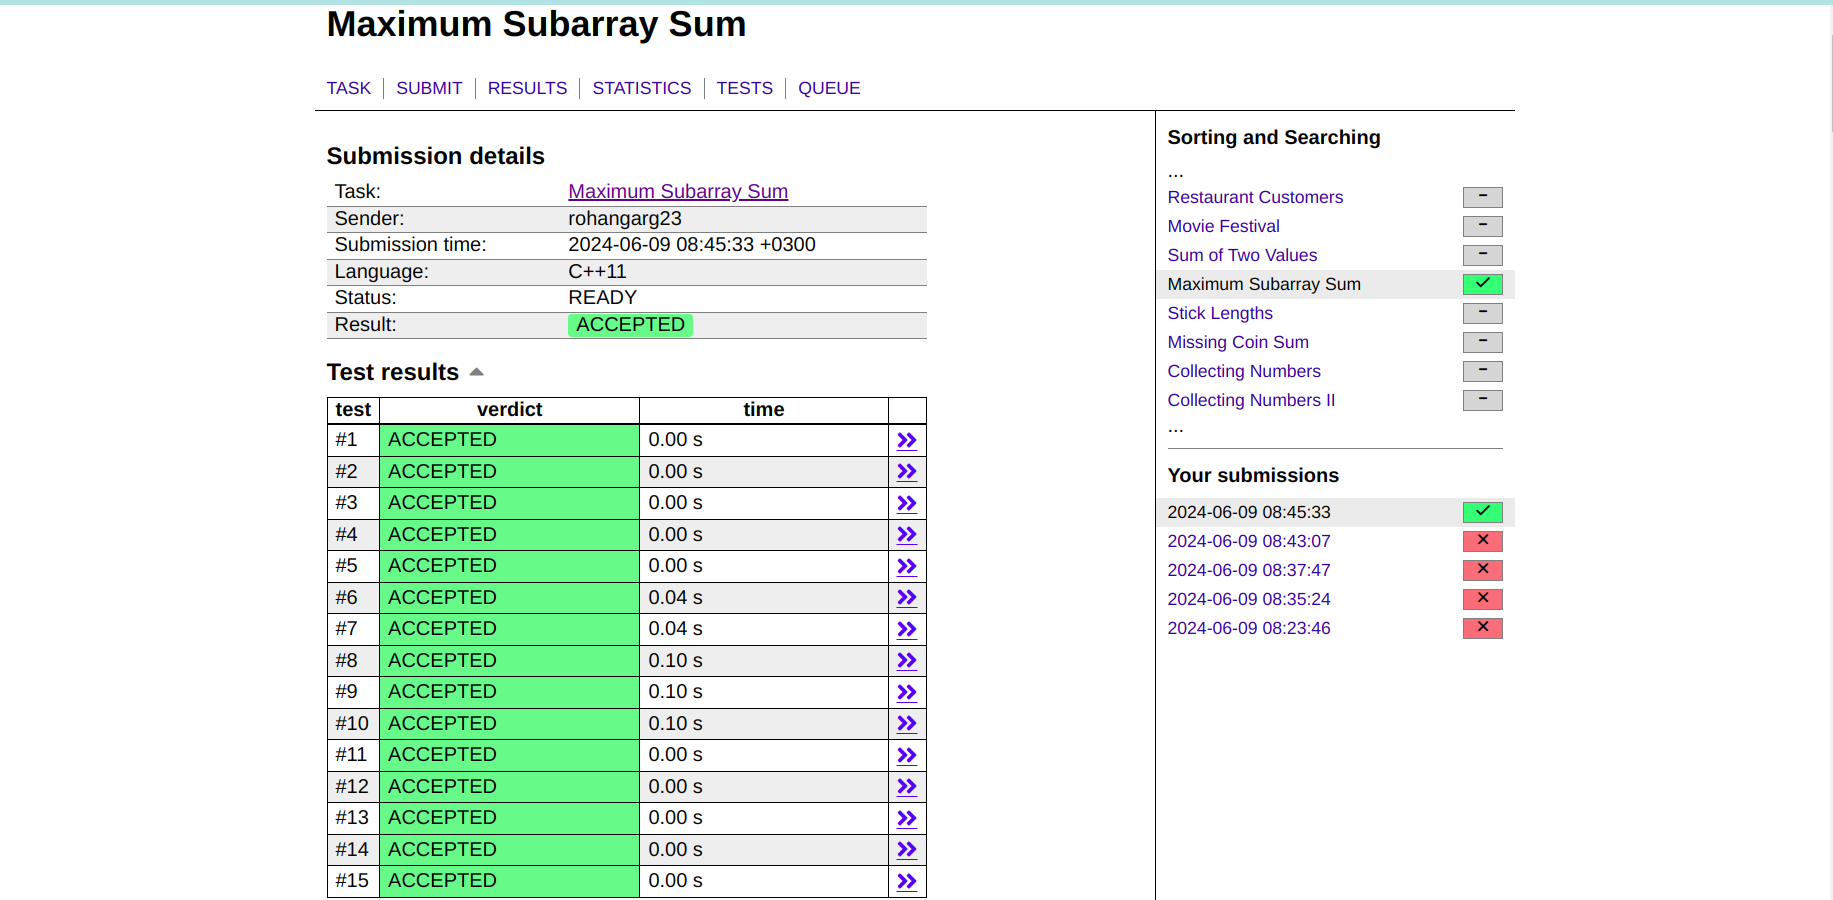Image resolution: width=1833 pixels, height=900 pixels.
Task: Click red cross for 08:37:47 submission
Action: pos(1482,570)
